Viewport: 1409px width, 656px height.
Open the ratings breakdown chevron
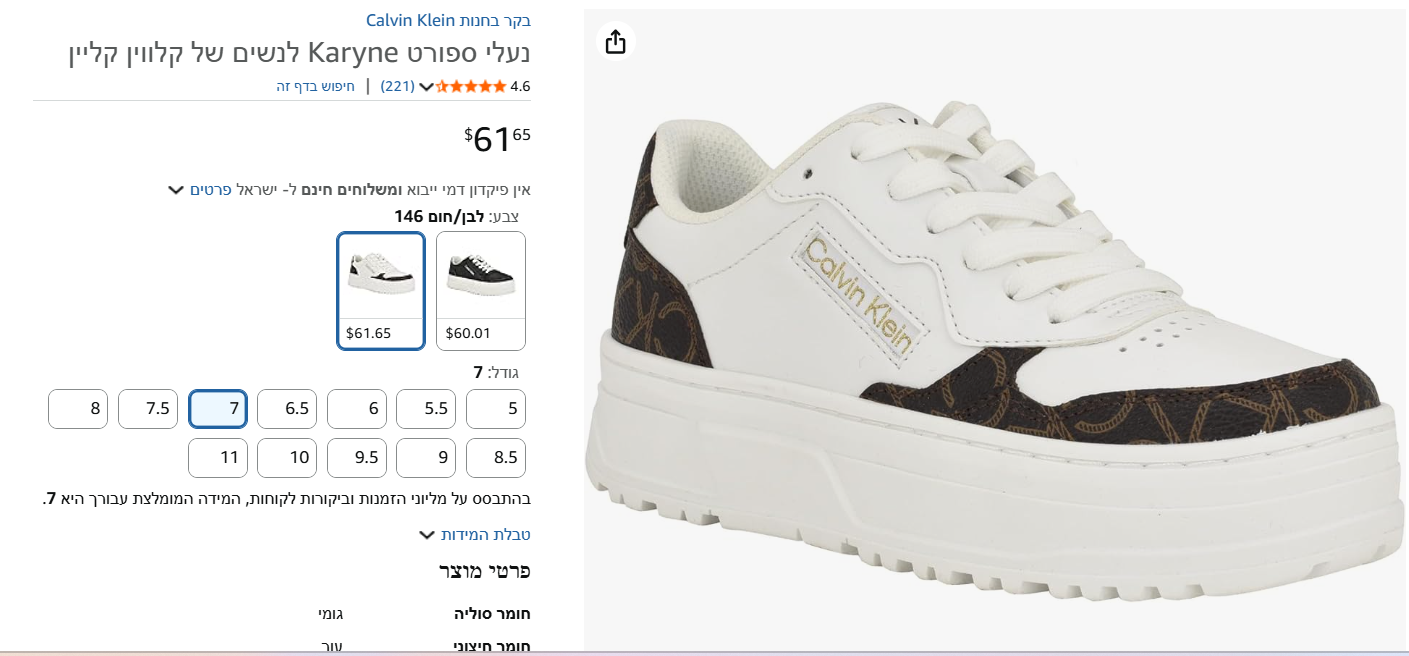coord(426,87)
